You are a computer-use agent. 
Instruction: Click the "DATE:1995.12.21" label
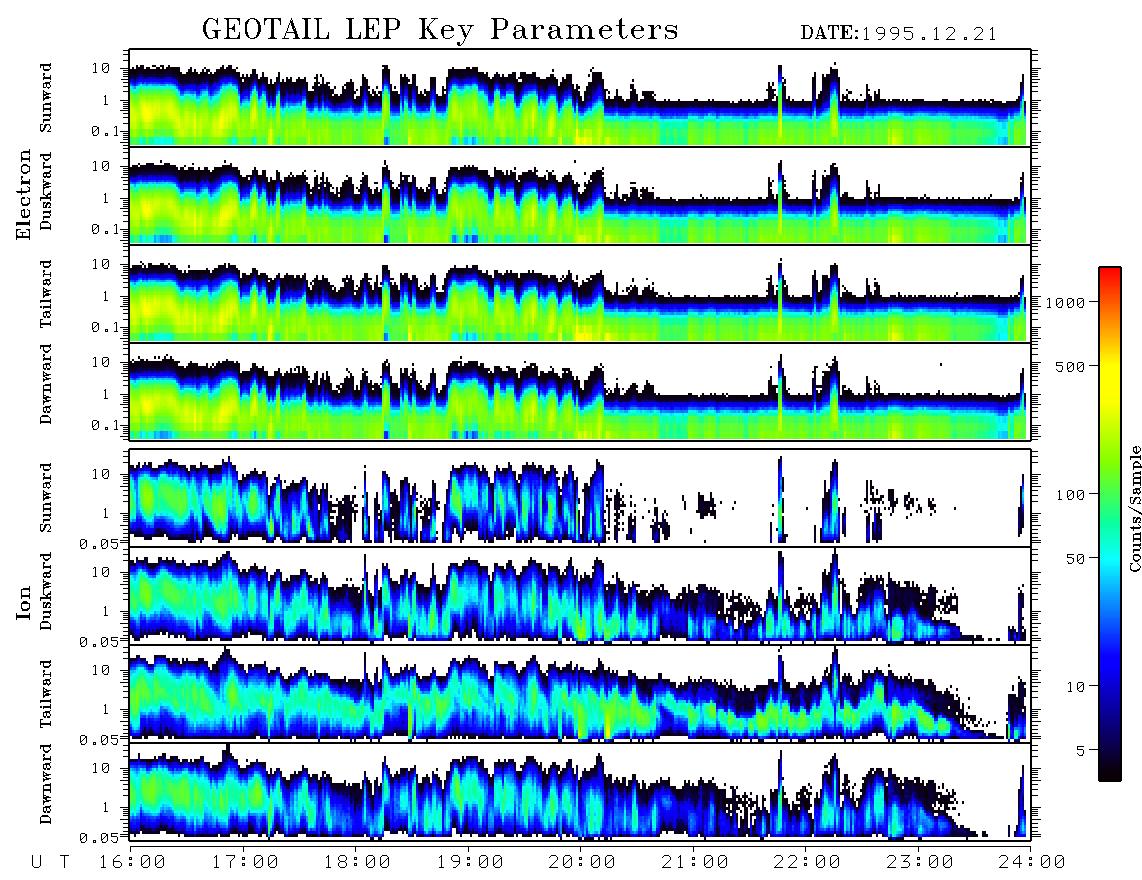pyautogui.click(x=898, y=34)
